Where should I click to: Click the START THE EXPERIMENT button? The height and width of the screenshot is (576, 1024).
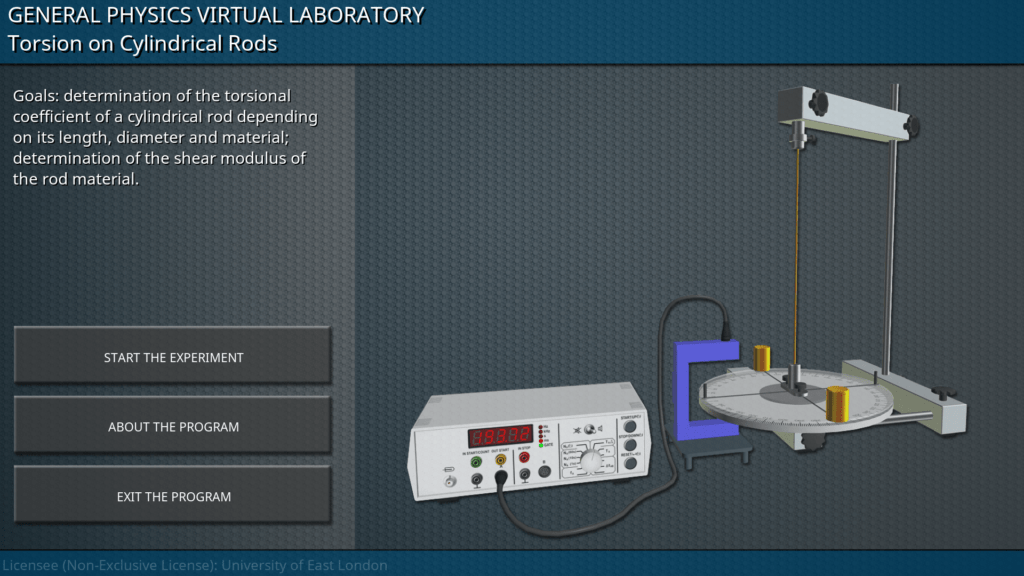(173, 357)
